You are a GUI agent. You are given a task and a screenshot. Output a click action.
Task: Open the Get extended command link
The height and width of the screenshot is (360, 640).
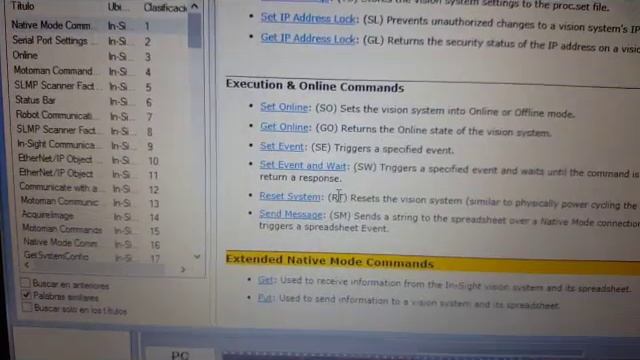(x=265, y=280)
